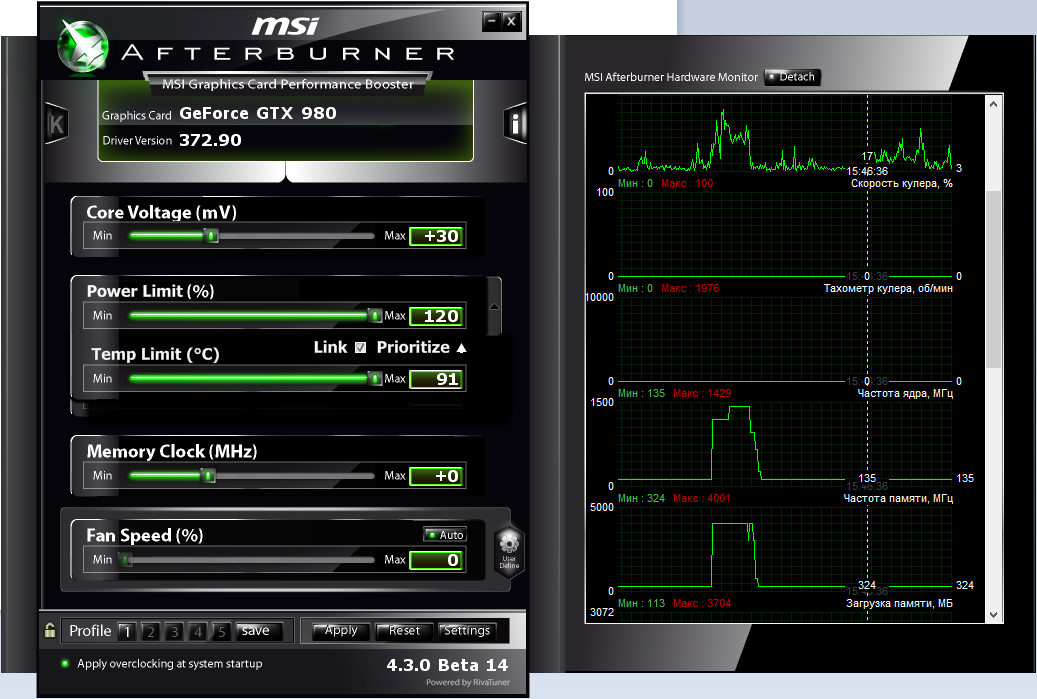The height and width of the screenshot is (699, 1037).
Task: Click the Fan Speed slider handle
Action: [x=126, y=560]
